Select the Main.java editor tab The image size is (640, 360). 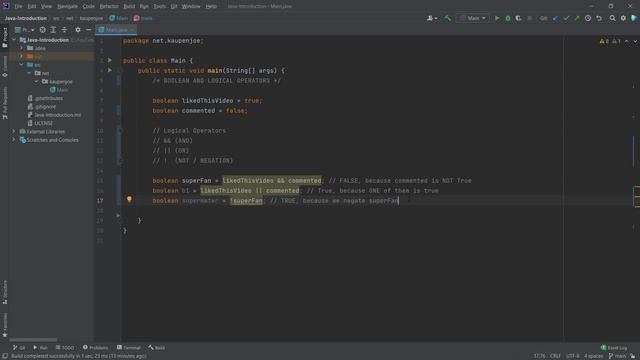pos(116,30)
